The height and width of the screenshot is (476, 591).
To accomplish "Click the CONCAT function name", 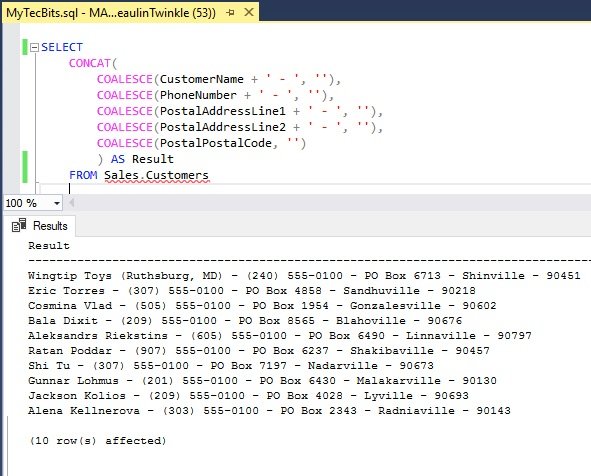I will pyautogui.click(x=90, y=63).
